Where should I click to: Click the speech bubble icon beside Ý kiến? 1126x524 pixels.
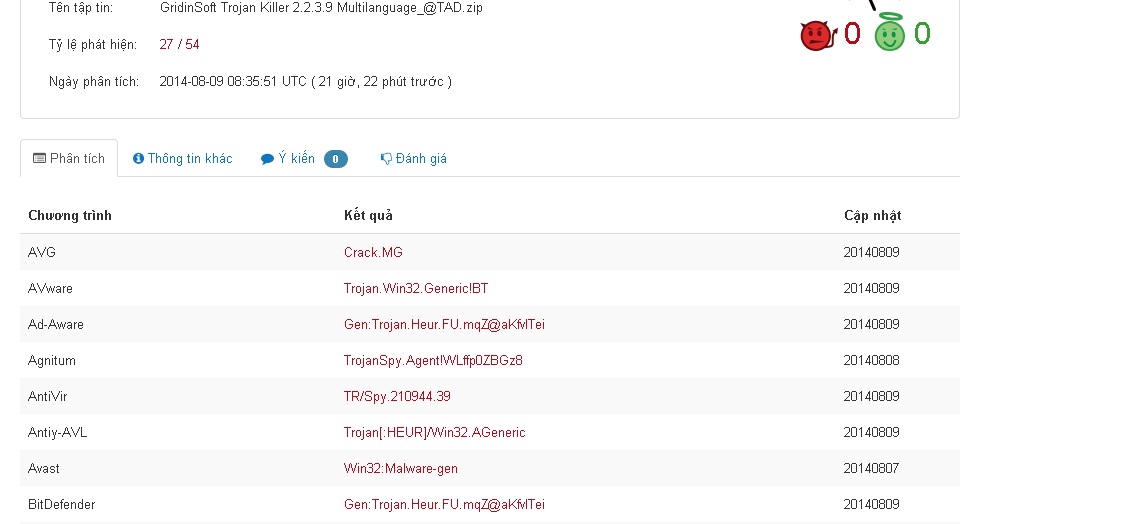pos(267,159)
